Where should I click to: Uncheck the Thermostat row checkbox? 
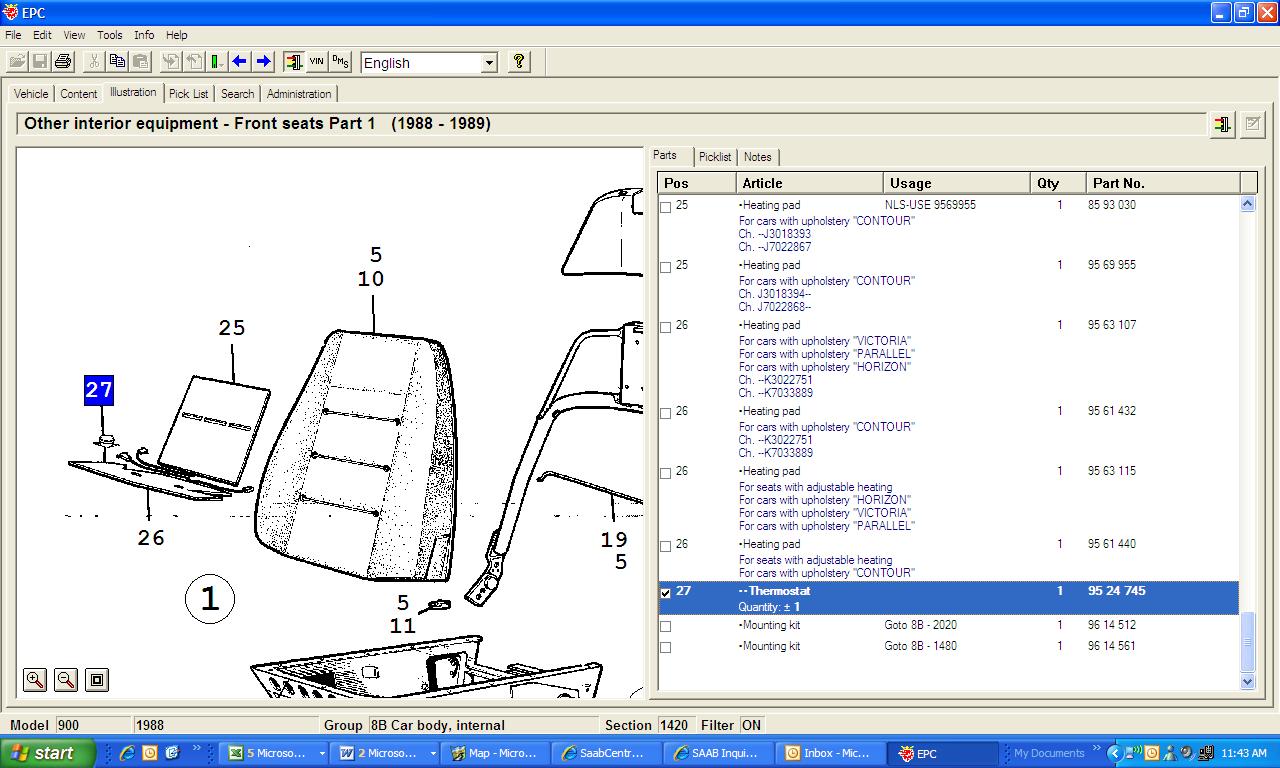pyautogui.click(x=666, y=593)
